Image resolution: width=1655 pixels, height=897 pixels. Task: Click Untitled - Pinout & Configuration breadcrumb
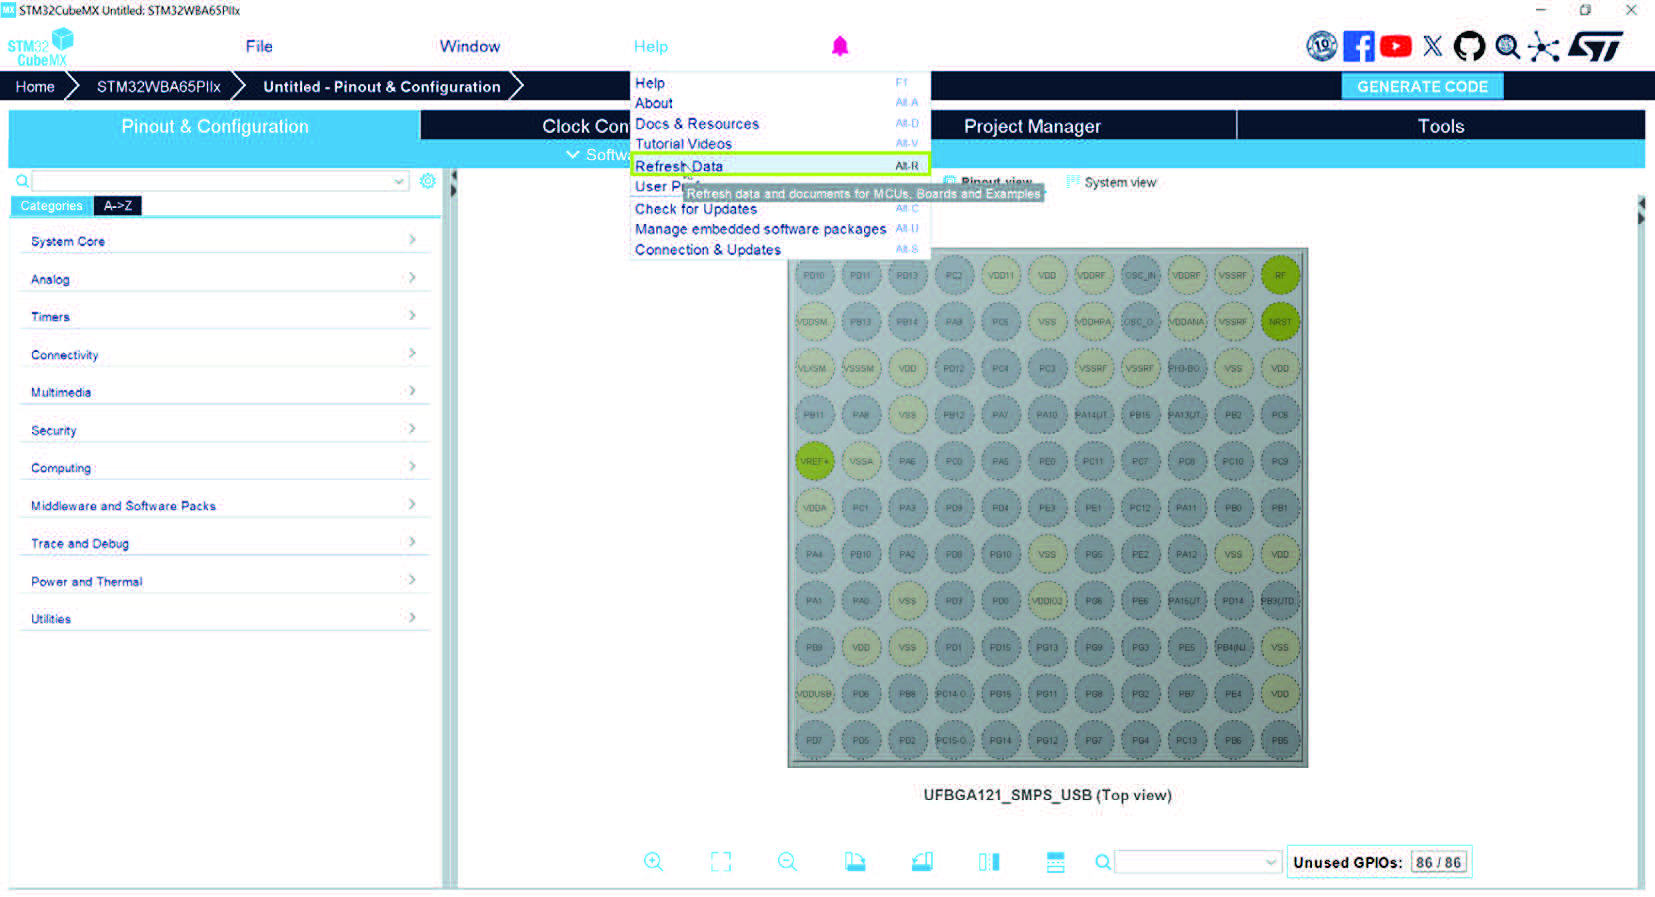[382, 87]
